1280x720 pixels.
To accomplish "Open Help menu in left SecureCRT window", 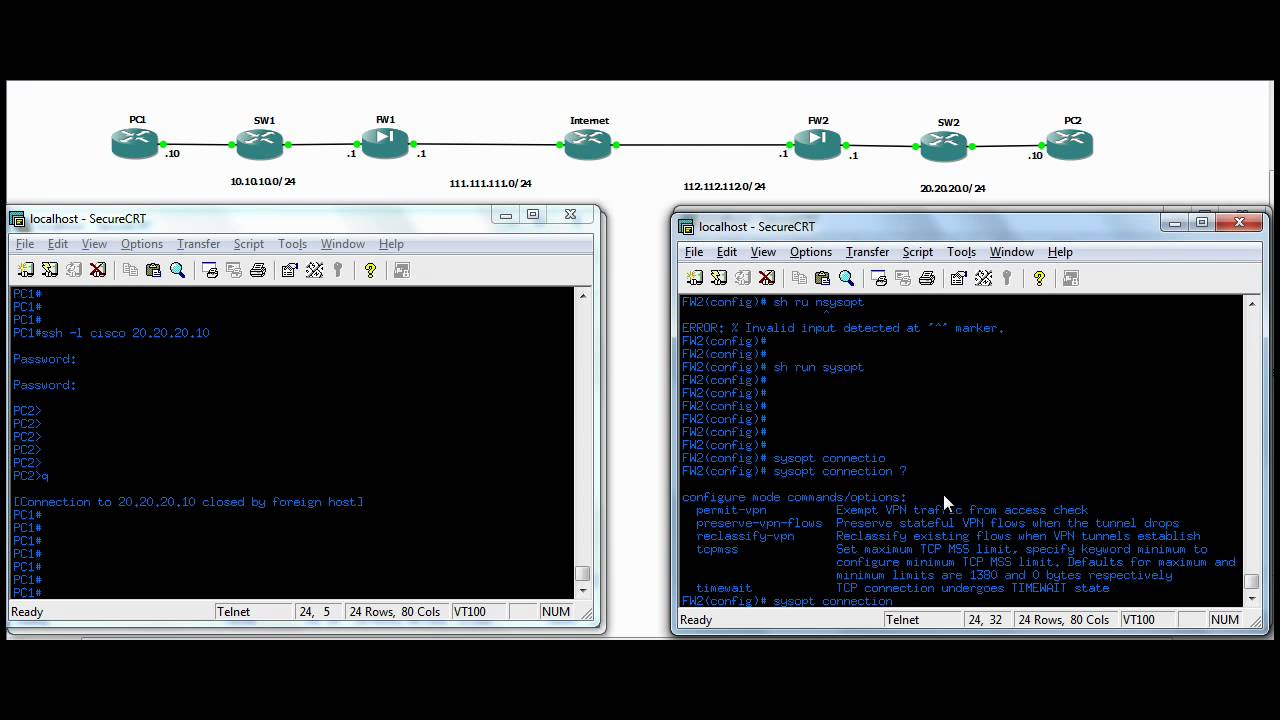I will click(391, 244).
